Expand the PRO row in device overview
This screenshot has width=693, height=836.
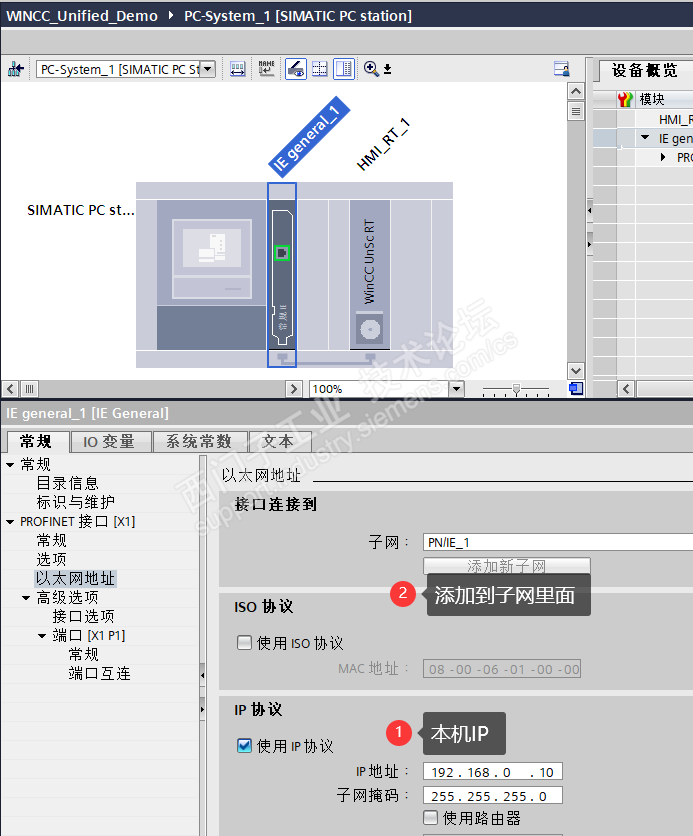663,157
